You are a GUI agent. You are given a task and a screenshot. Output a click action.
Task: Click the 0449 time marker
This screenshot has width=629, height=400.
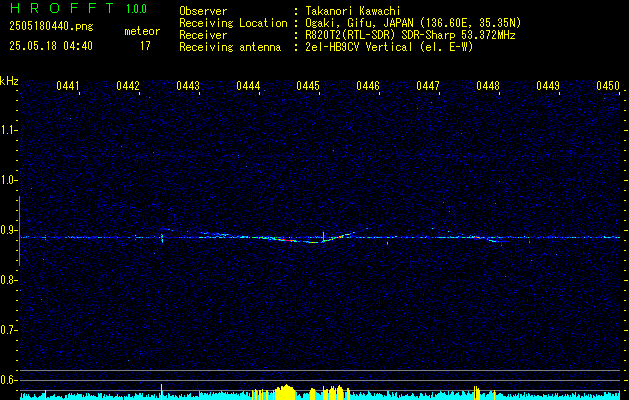tap(548, 86)
